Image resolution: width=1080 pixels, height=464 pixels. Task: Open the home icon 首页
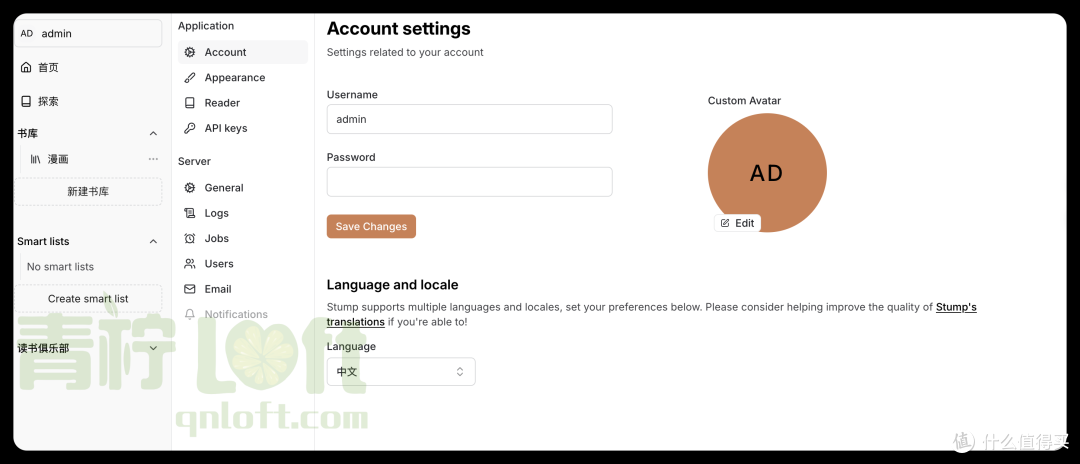point(26,67)
